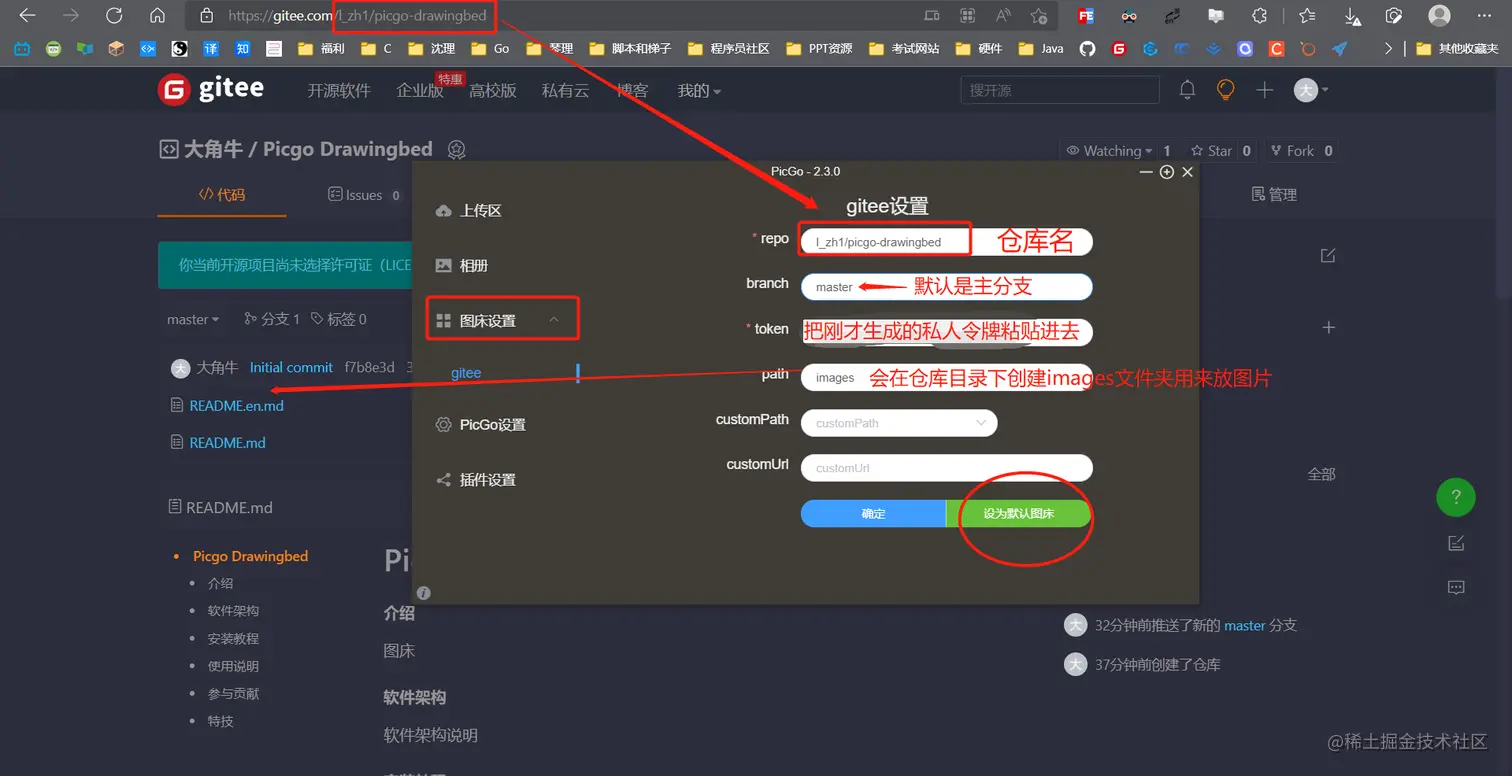Image resolution: width=1512 pixels, height=776 pixels.
Task: Click the green help question-mark button
Action: 1455,497
